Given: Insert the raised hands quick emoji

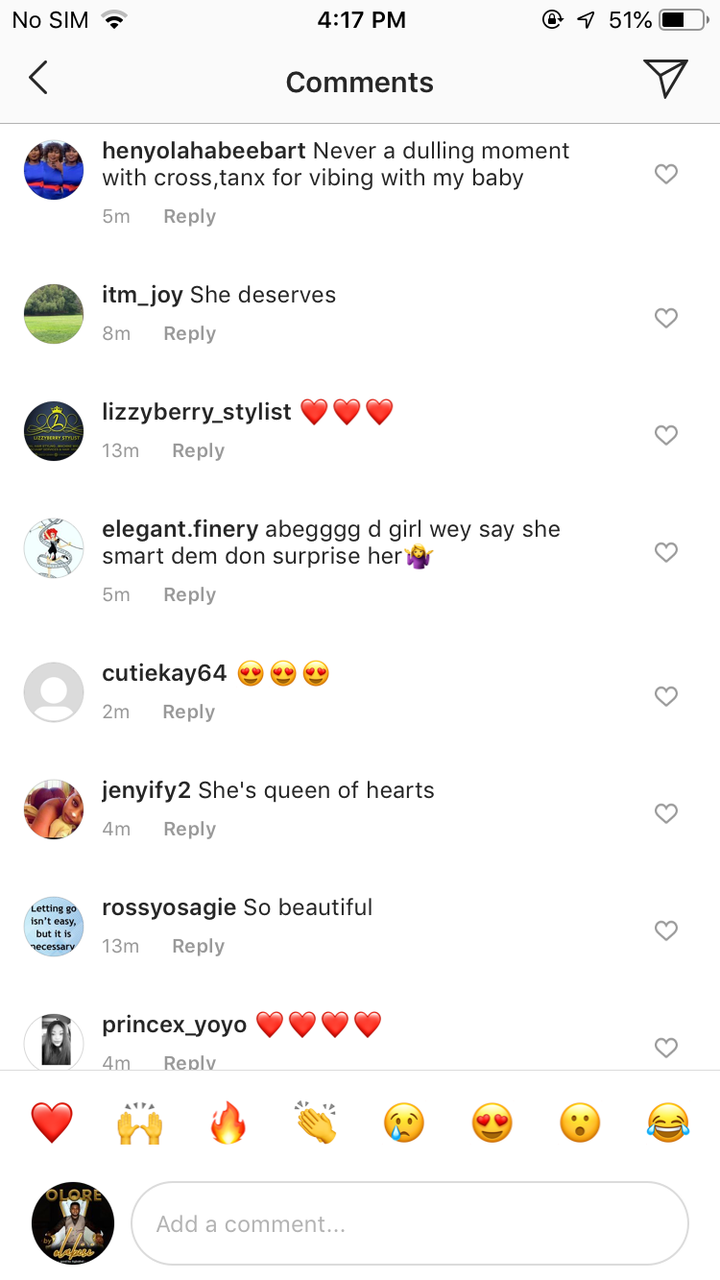Looking at the screenshot, I should click(140, 1122).
